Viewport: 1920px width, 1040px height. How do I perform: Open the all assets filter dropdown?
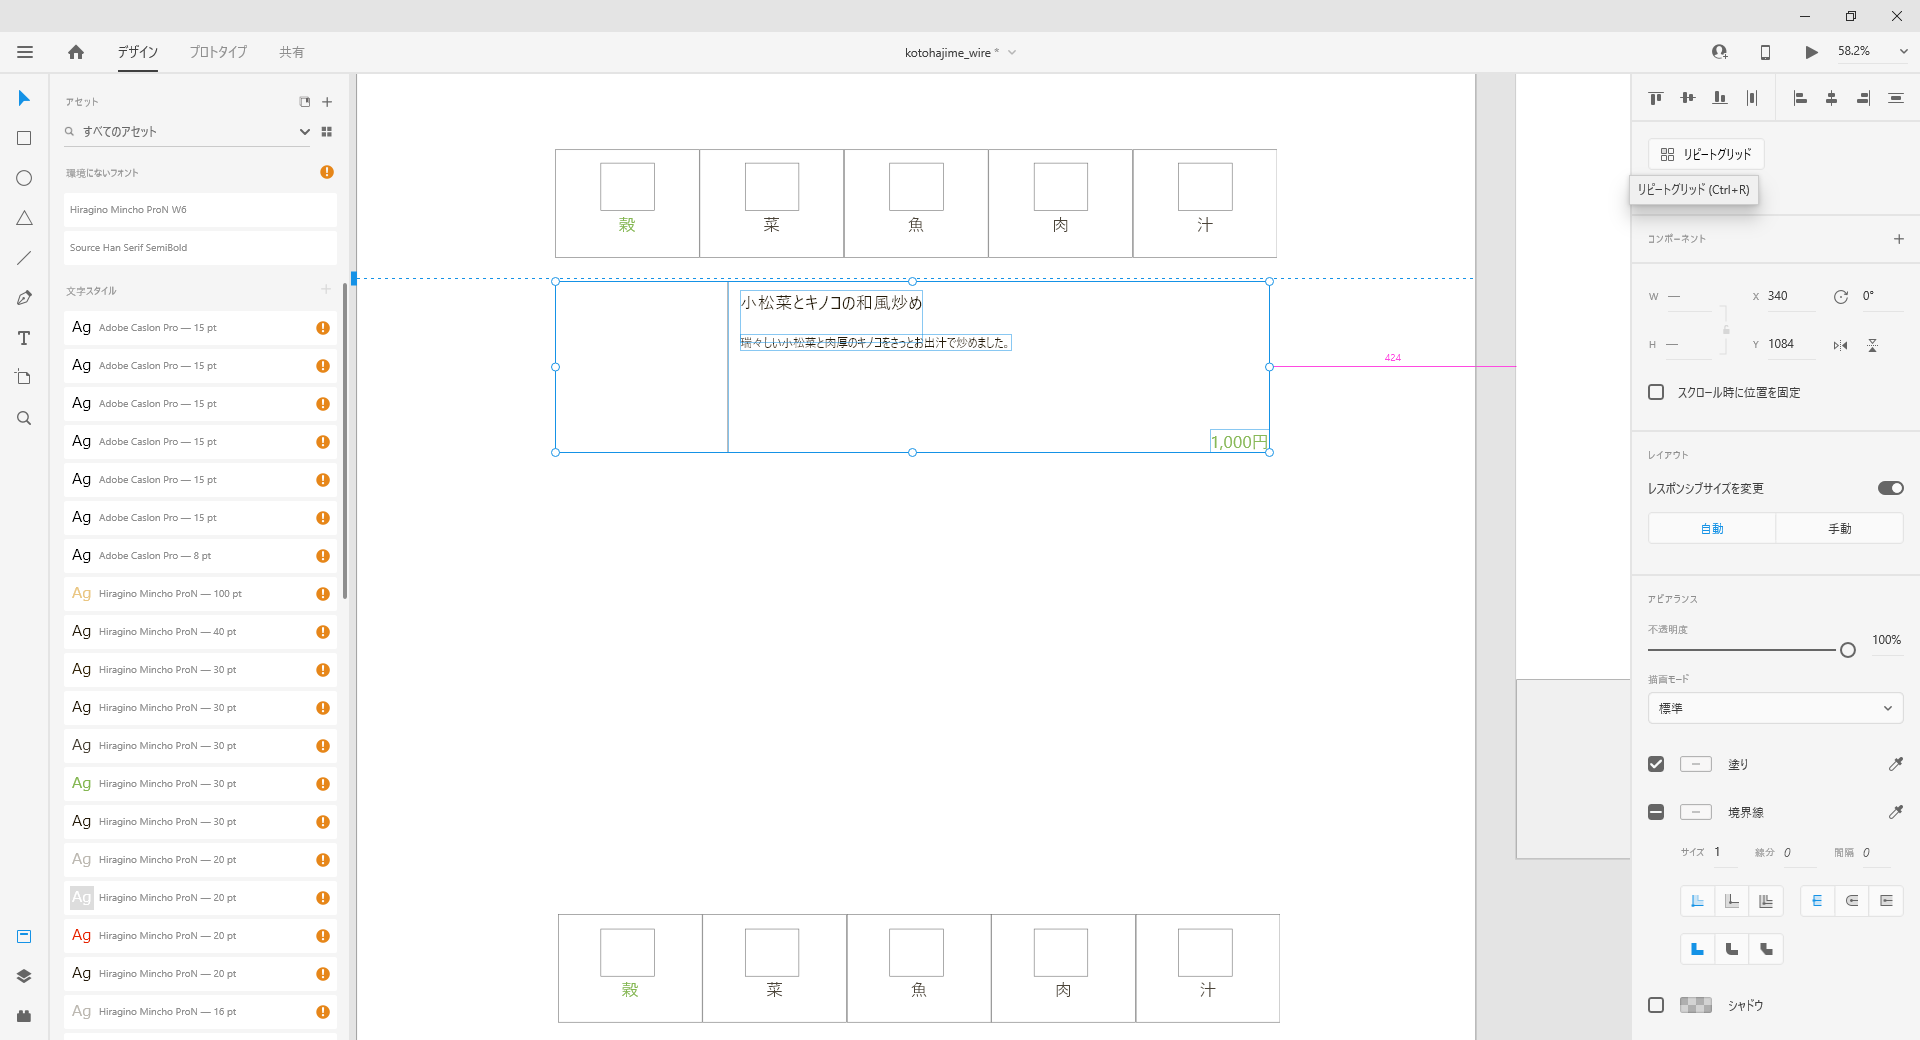point(304,132)
